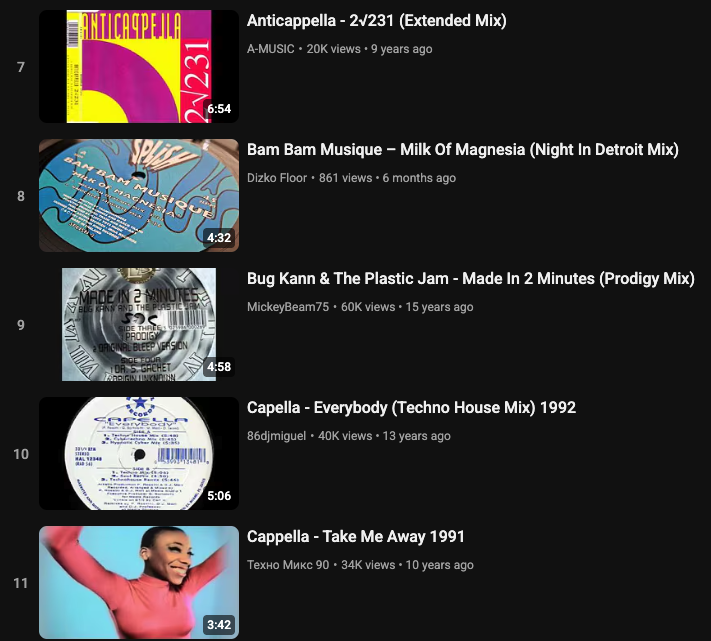Open the Cappella Take Me Away thumbnail
The width and height of the screenshot is (711, 641).
139,583
